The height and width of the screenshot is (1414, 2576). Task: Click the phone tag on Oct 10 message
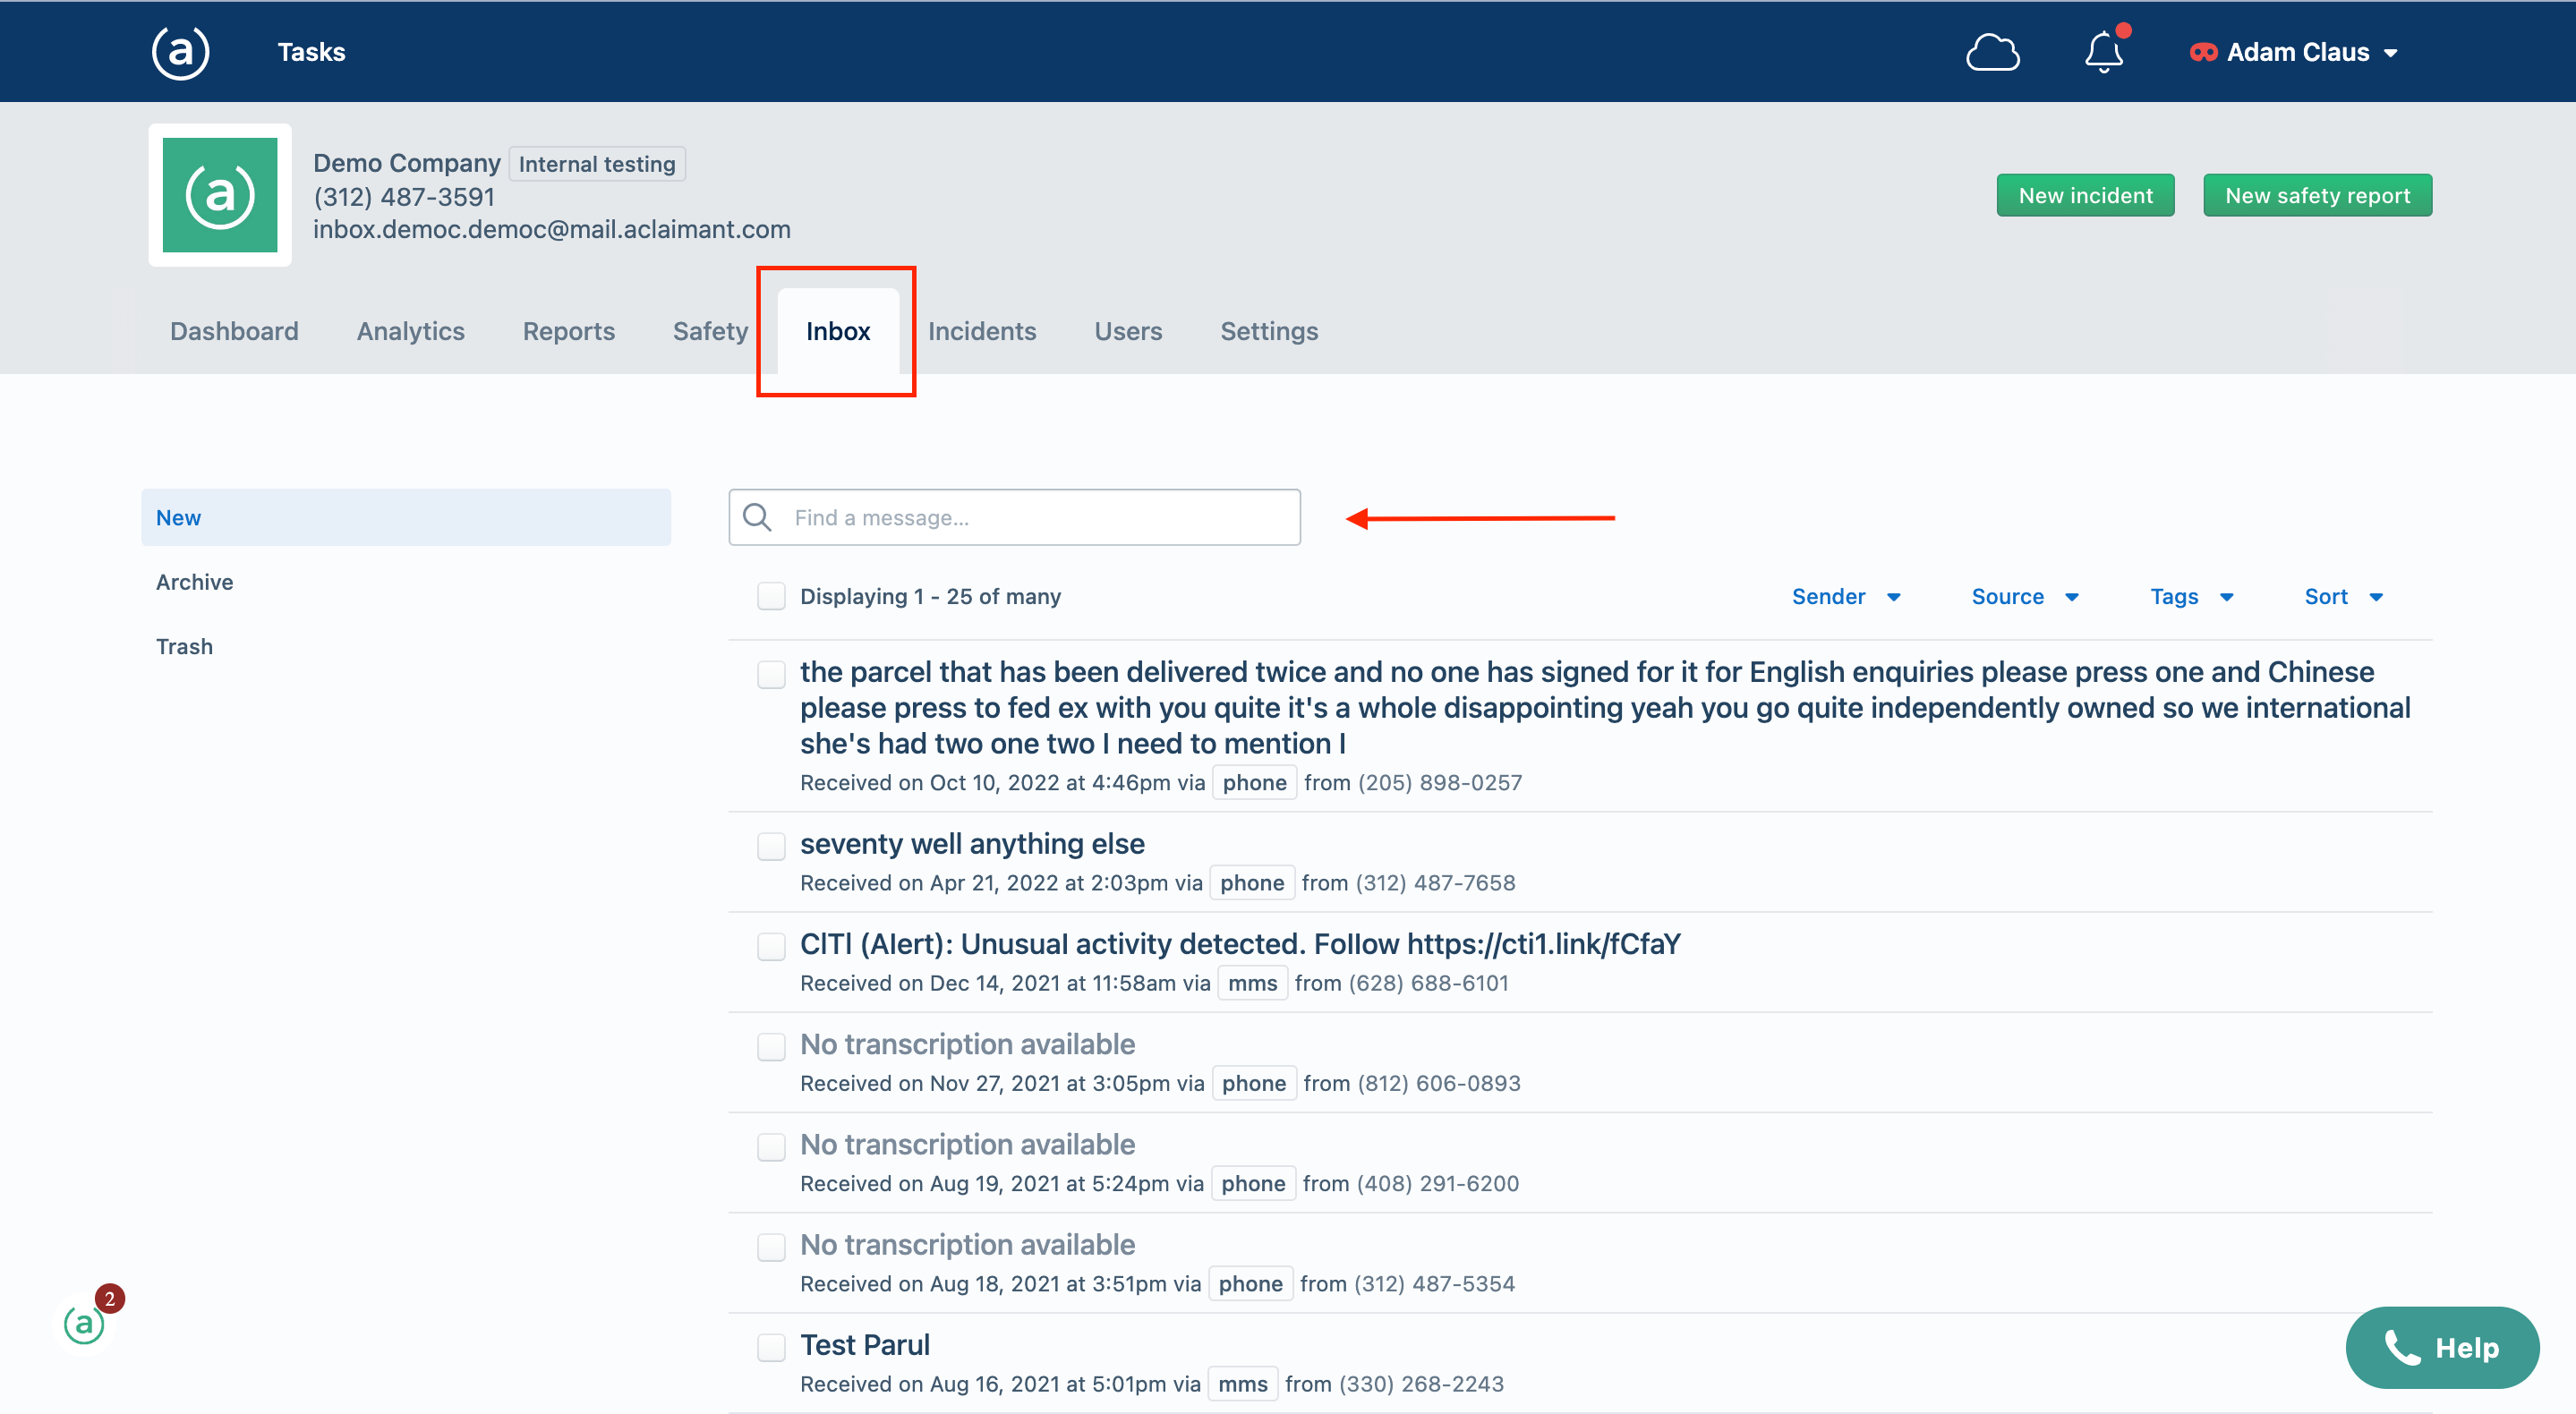click(x=1254, y=782)
